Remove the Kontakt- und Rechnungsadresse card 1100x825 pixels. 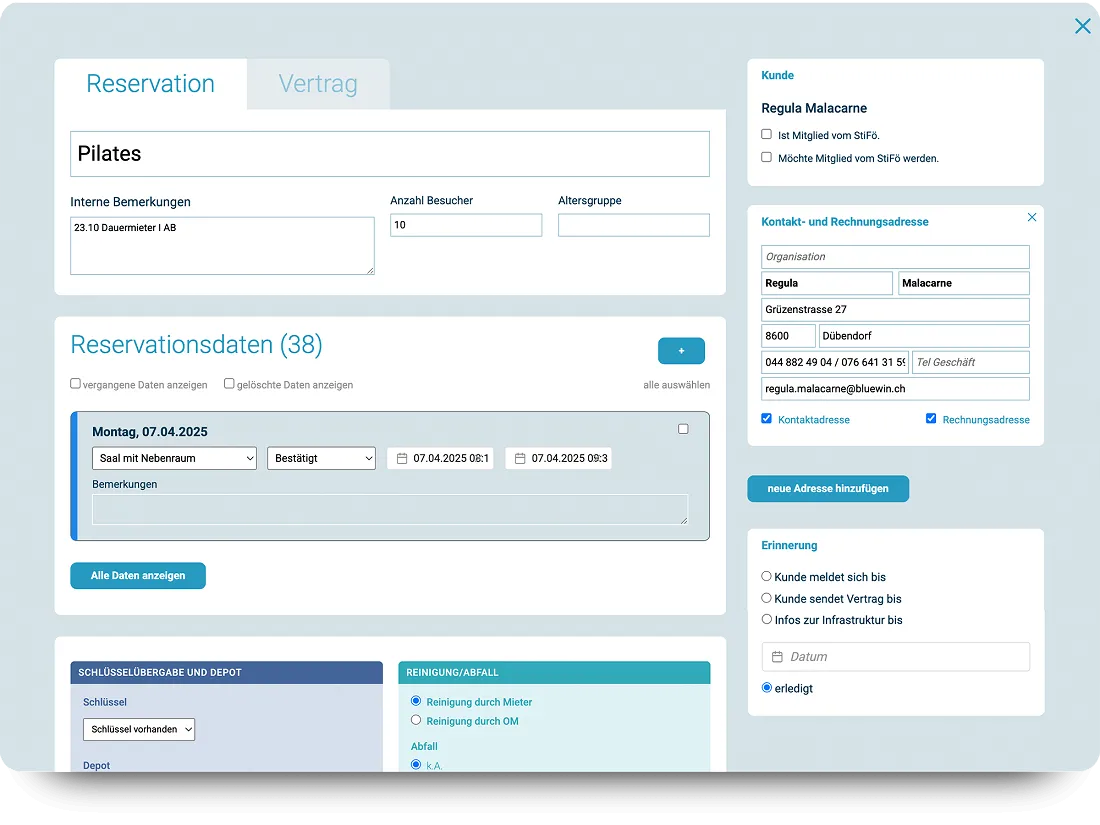(x=1031, y=217)
